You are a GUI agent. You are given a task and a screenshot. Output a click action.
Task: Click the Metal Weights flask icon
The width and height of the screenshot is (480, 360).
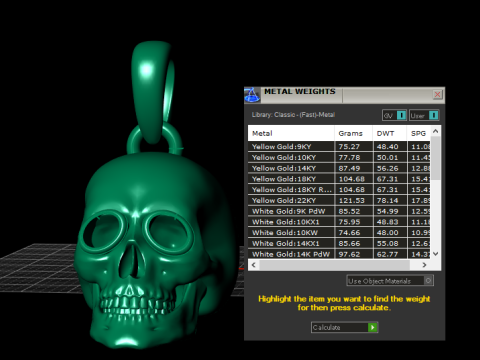252,95
